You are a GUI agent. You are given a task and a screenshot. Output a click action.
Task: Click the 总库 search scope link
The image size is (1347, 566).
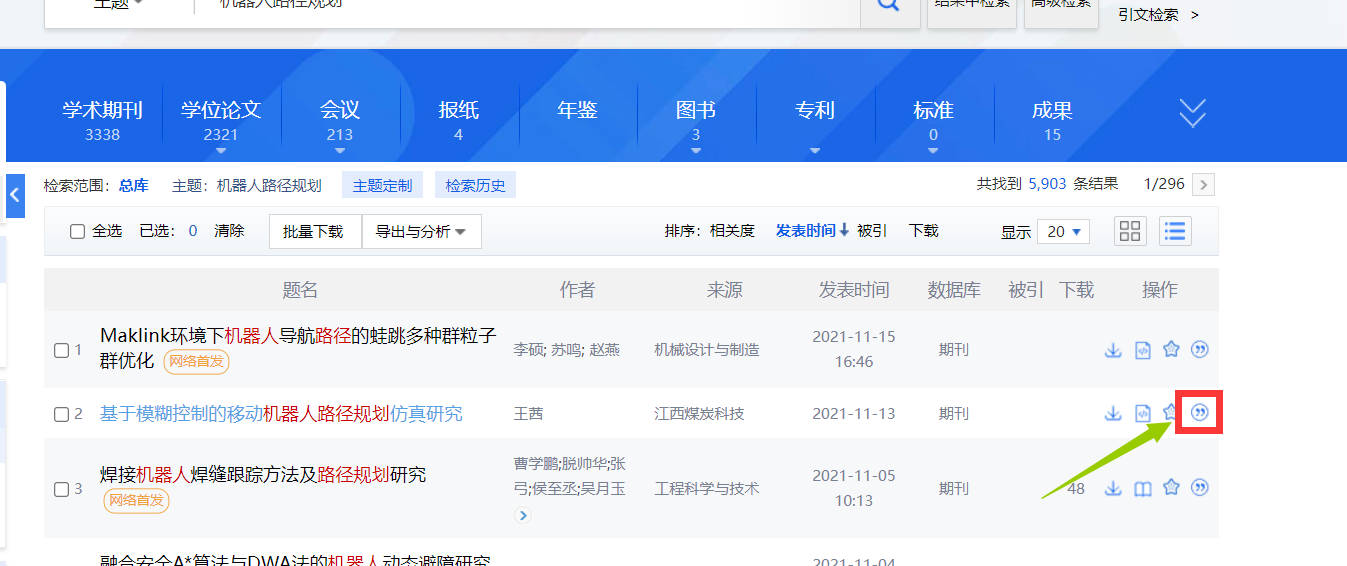(133, 185)
